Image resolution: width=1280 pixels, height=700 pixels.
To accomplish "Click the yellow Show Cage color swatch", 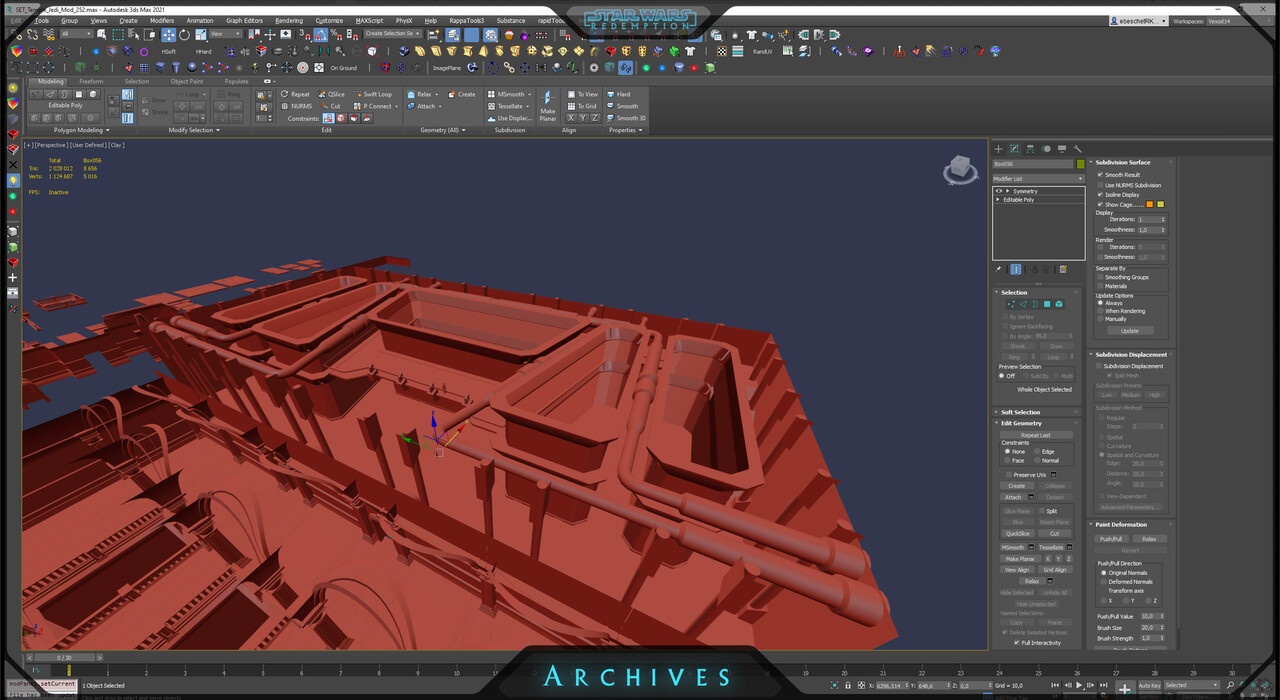I will [x=1160, y=204].
